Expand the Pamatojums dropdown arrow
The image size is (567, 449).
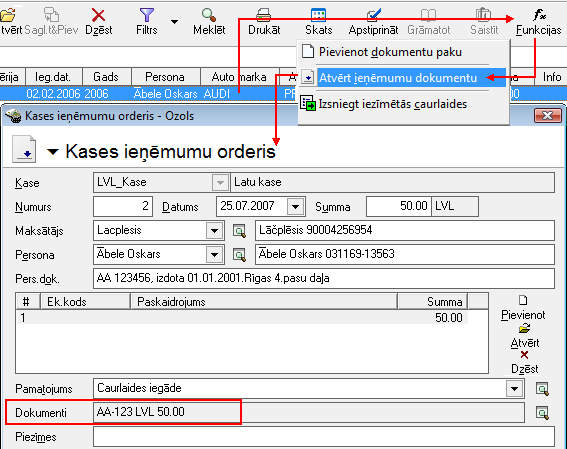tap(514, 389)
